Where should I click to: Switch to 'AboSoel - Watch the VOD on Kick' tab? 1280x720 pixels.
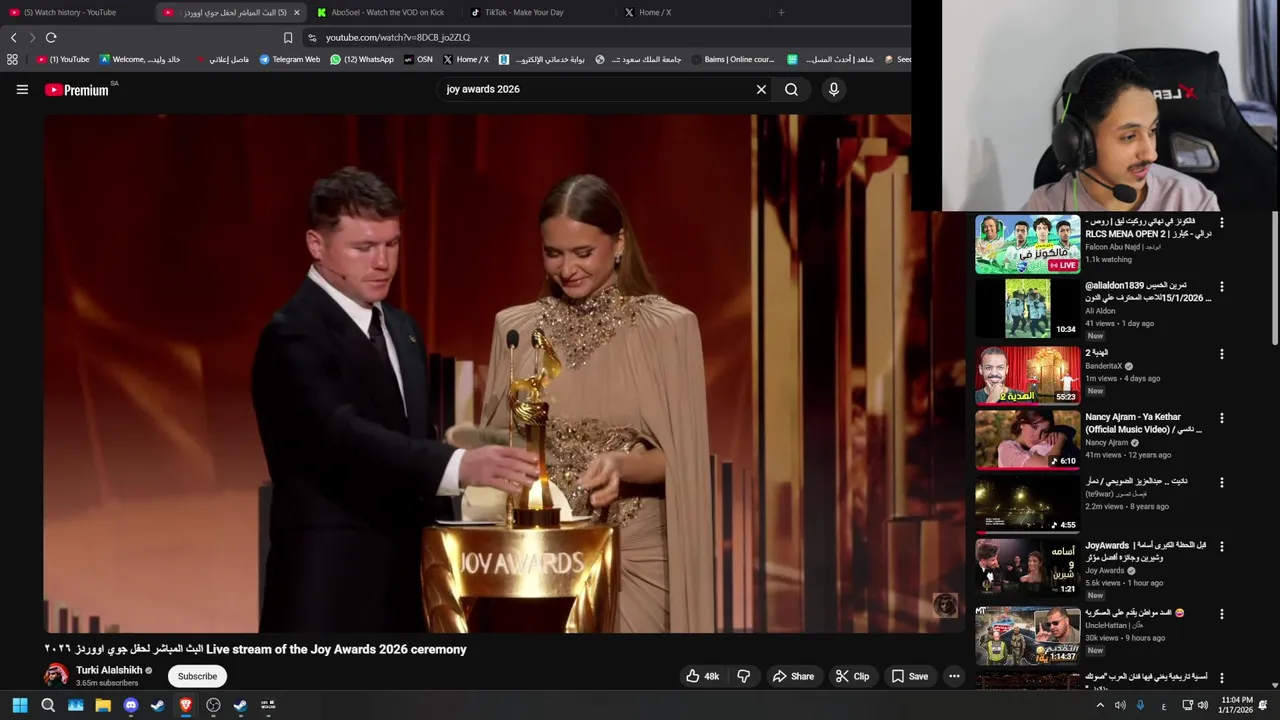coord(386,12)
